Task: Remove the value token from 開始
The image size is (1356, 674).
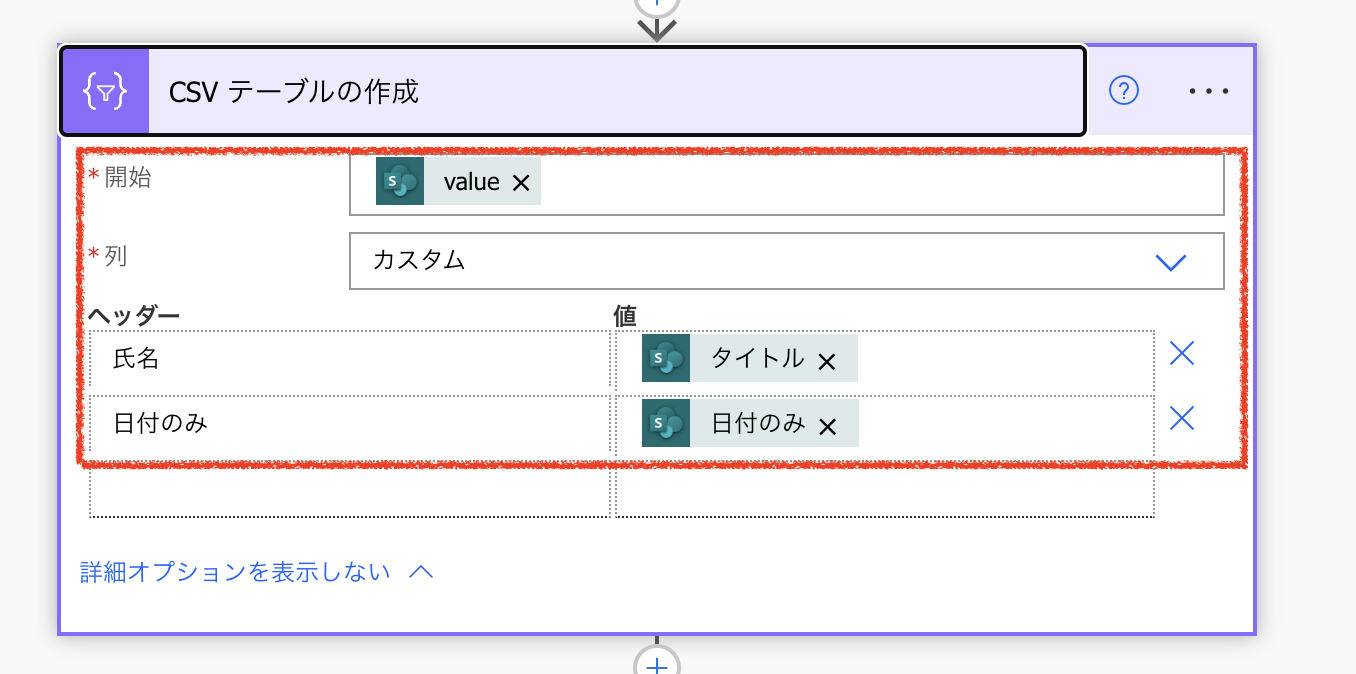Action: coord(523,181)
